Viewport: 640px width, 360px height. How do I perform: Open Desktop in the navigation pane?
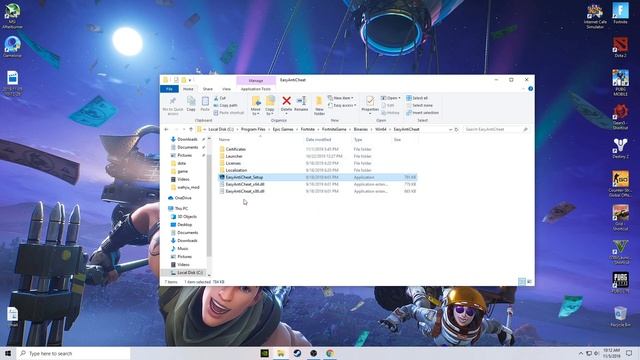[184, 224]
